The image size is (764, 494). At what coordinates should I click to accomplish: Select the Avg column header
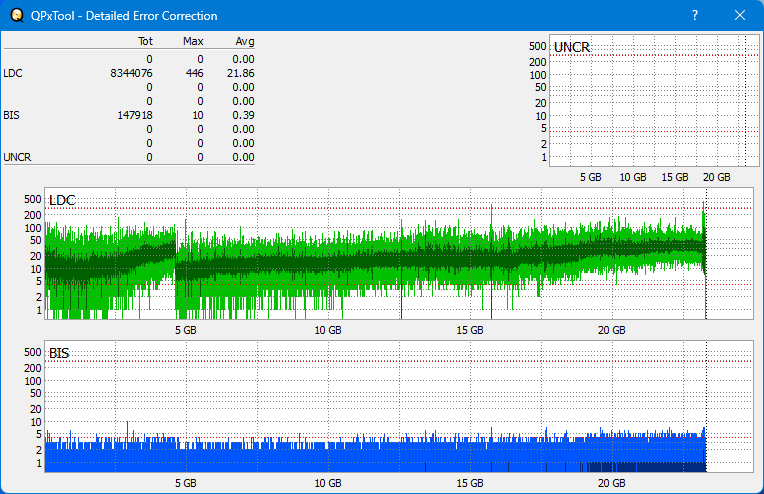tap(244, 42)
